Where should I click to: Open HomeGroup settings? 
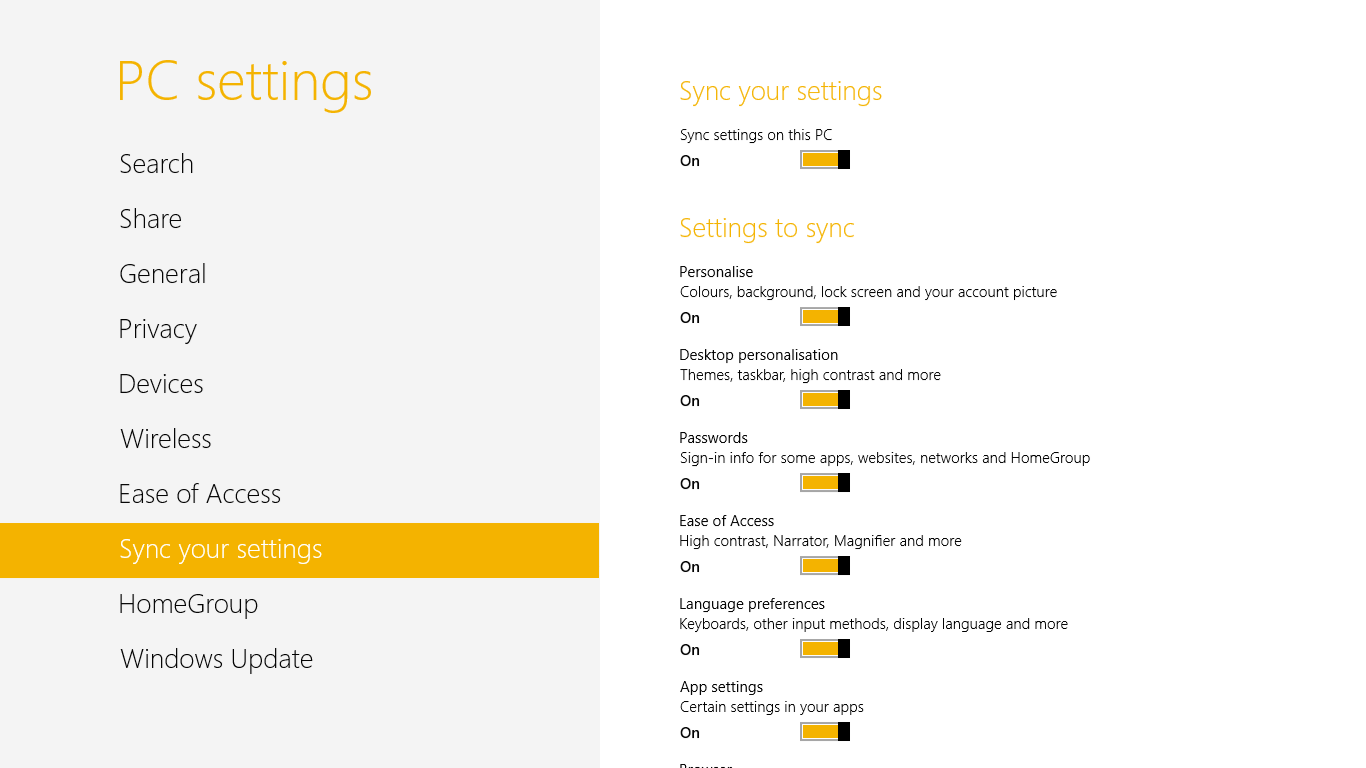coord(189,604)
